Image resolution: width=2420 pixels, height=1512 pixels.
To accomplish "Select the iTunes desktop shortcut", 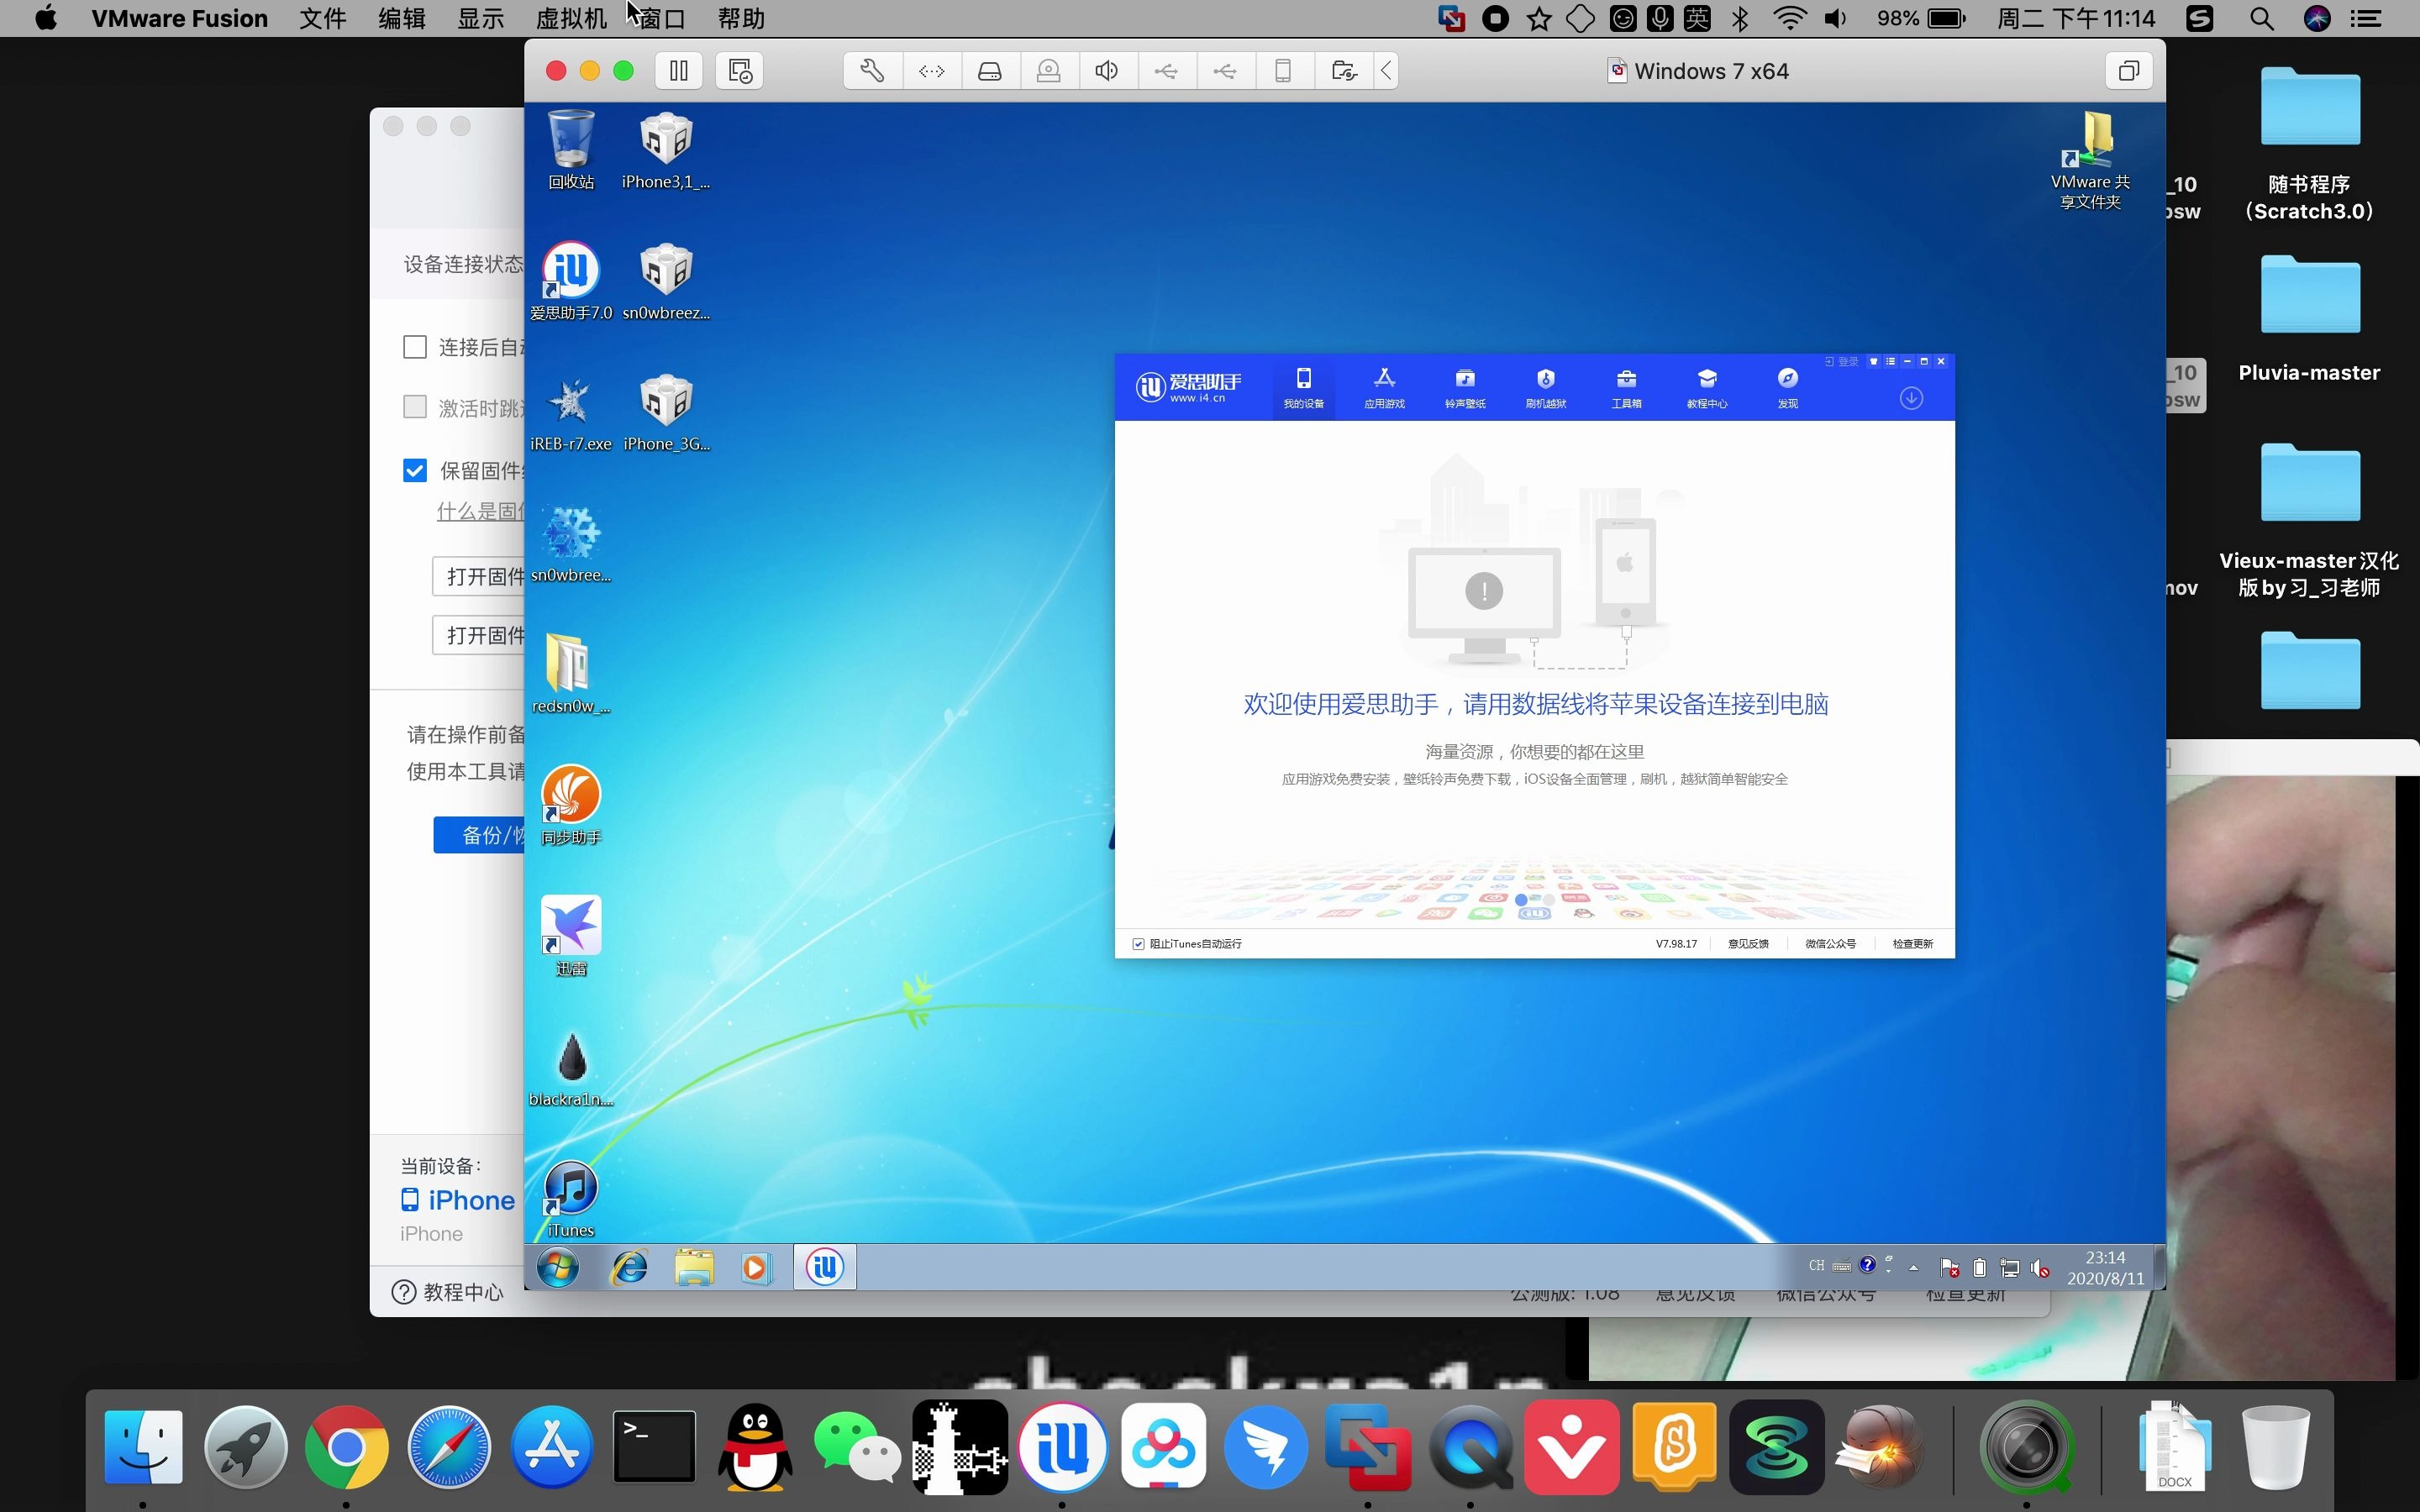I will [571, 1199].
